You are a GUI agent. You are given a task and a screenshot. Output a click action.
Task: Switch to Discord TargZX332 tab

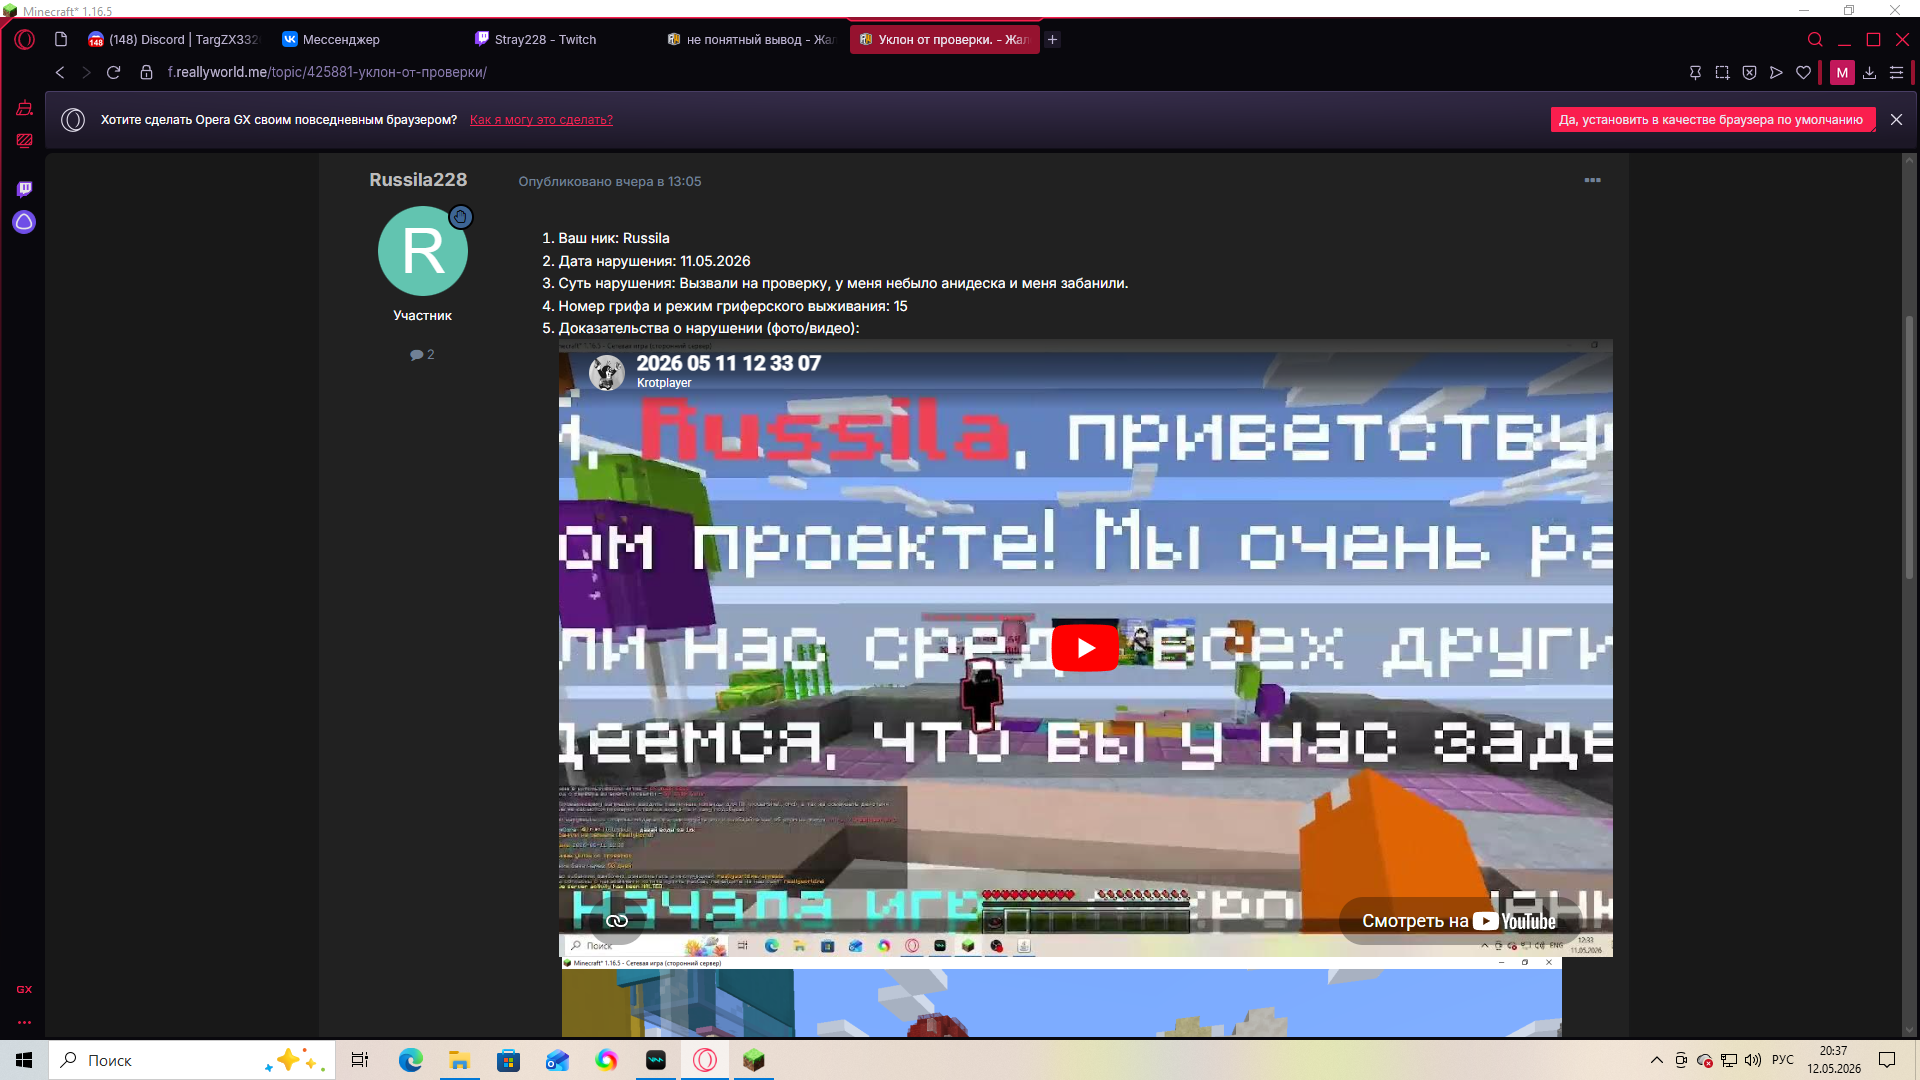[172, 39]
